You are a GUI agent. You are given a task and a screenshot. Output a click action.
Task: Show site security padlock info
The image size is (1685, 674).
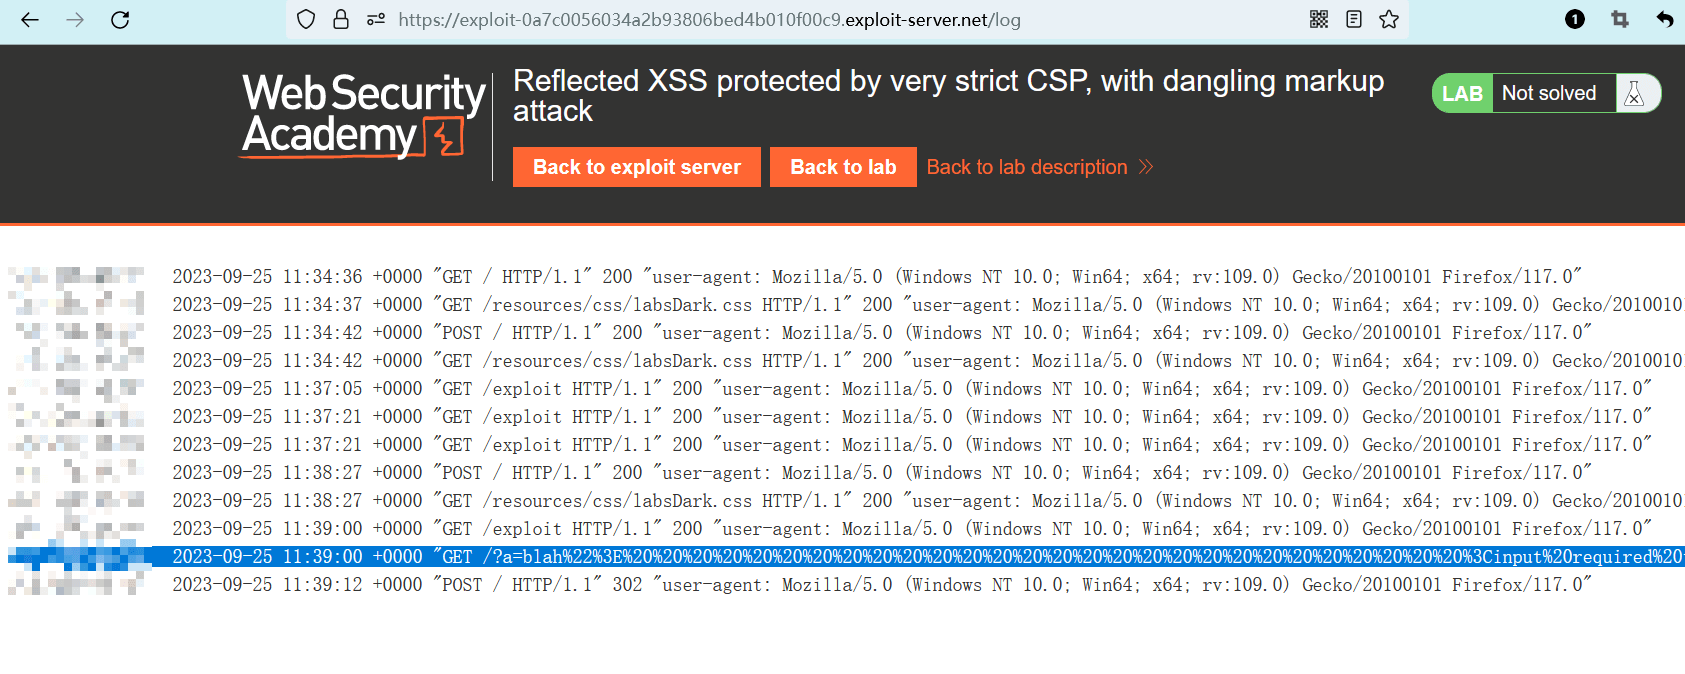[x=341, y=20]
